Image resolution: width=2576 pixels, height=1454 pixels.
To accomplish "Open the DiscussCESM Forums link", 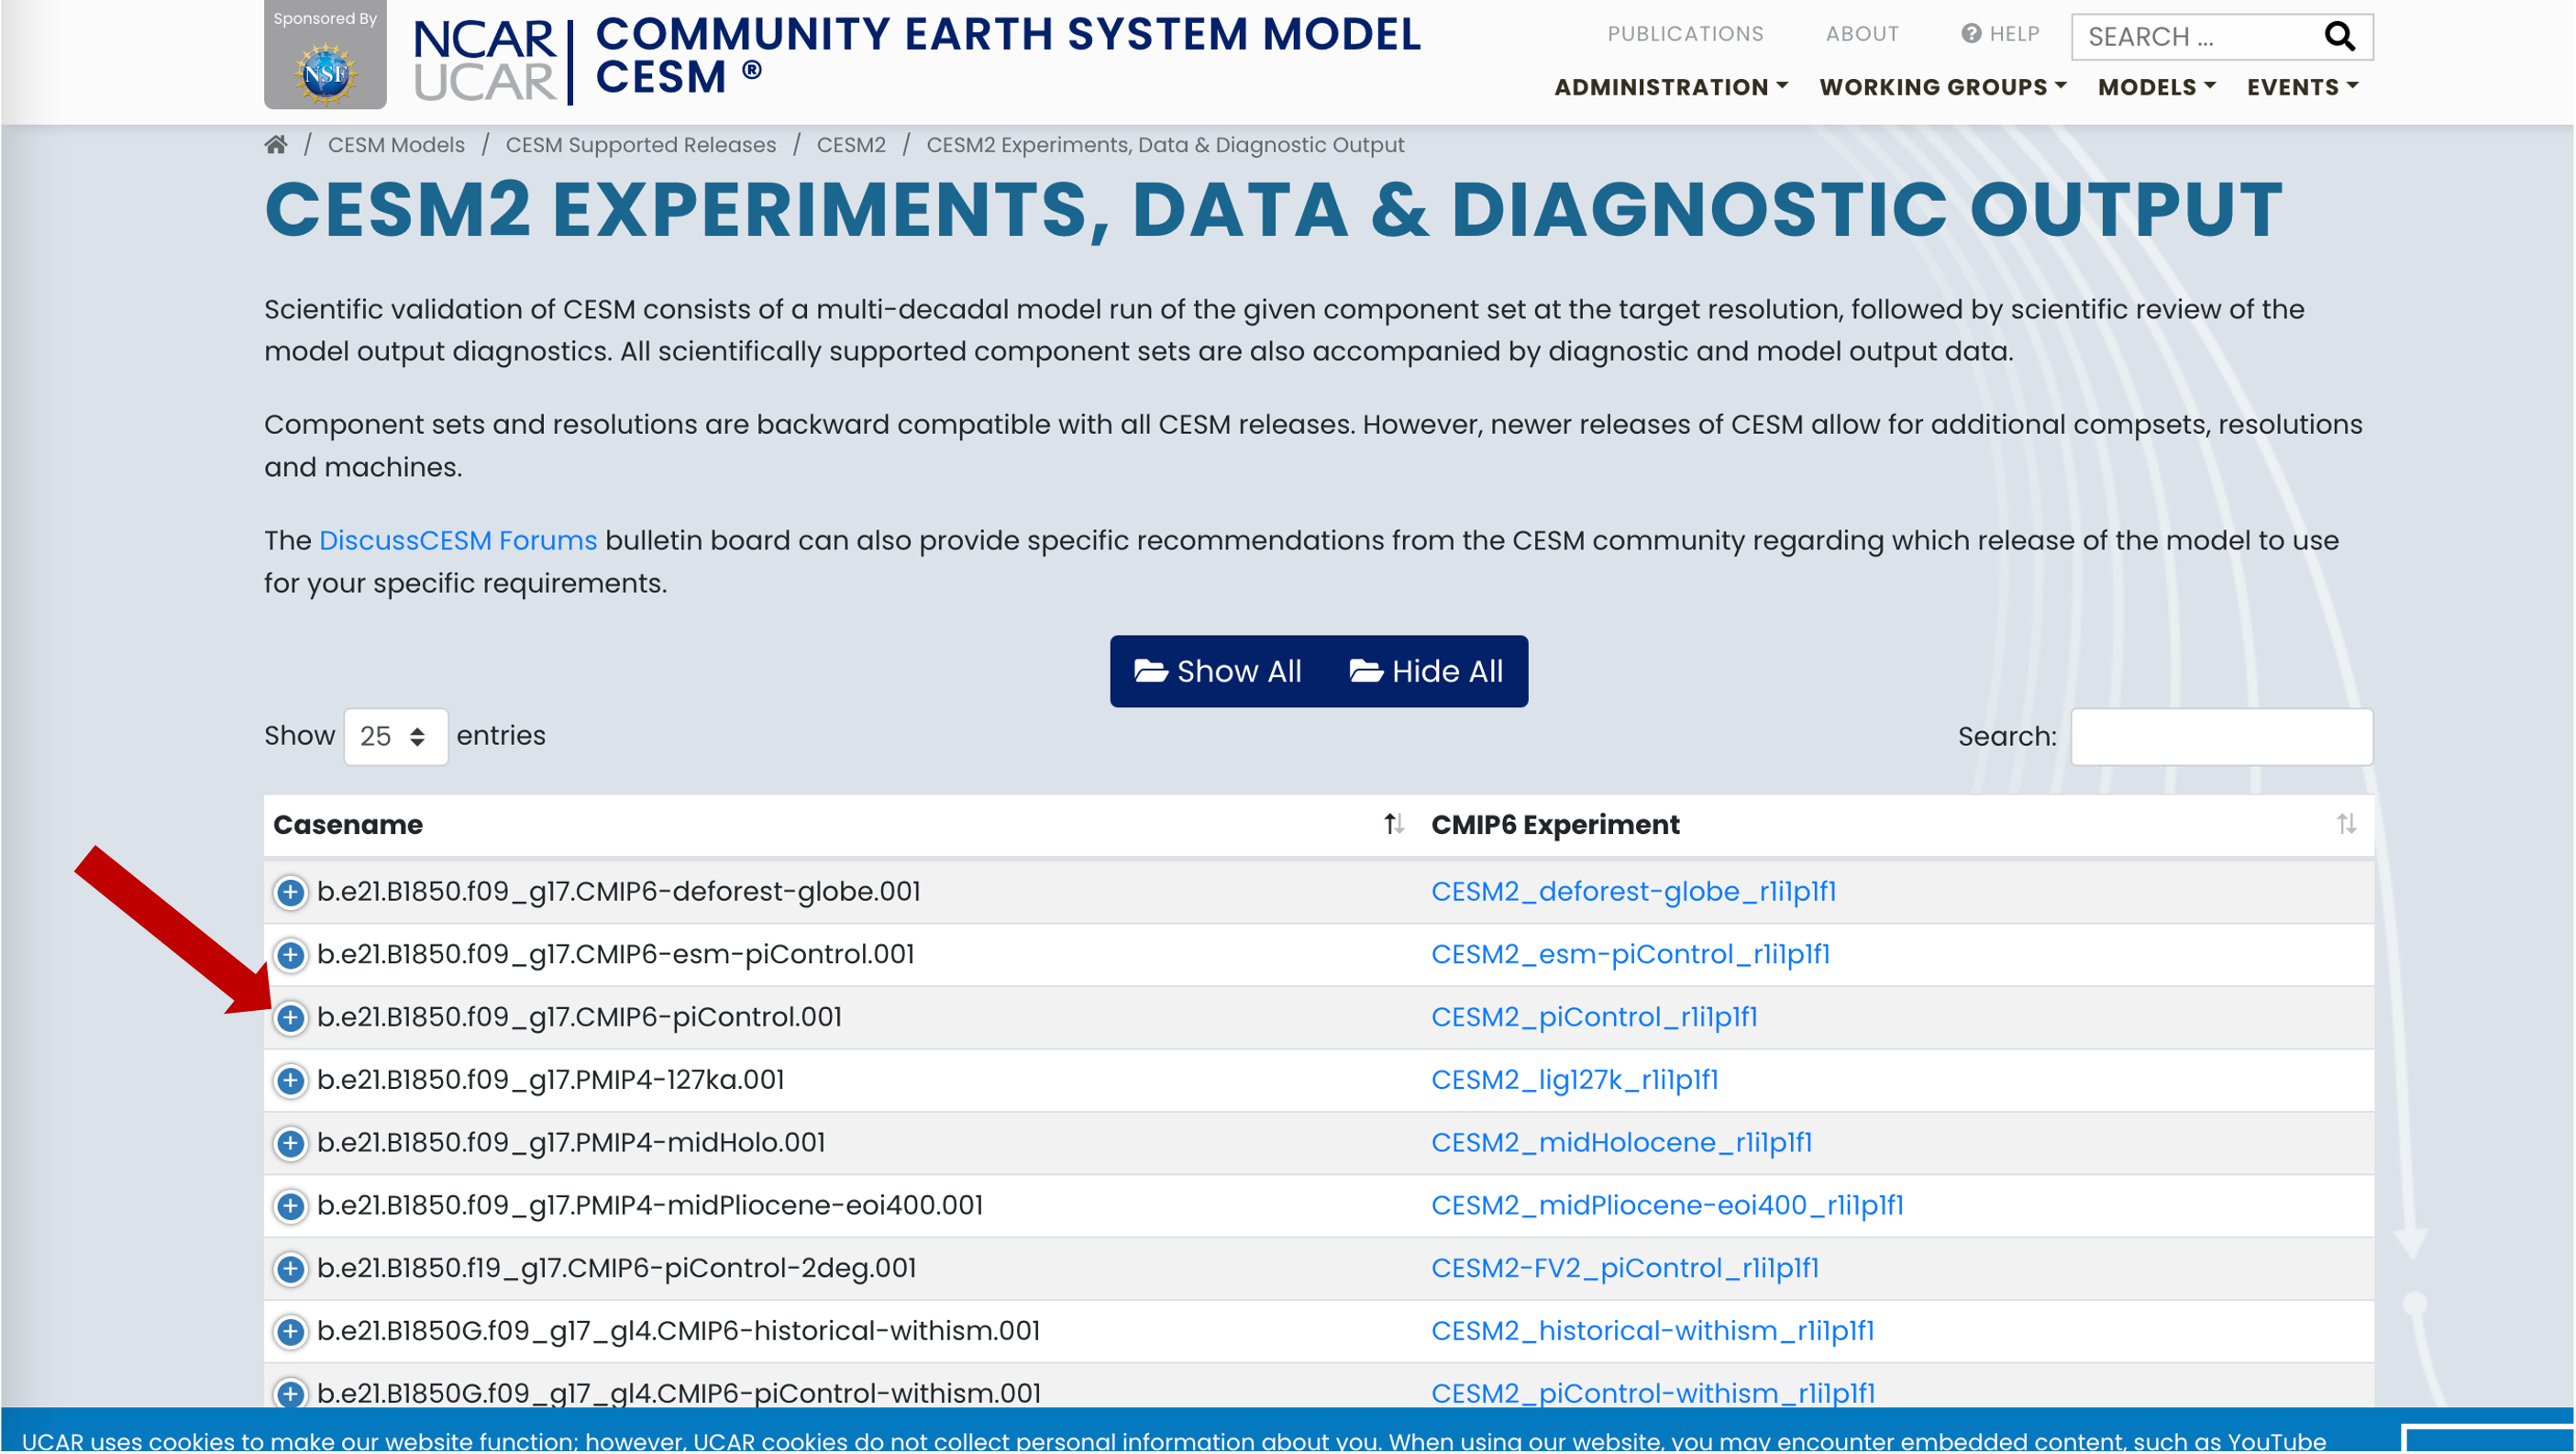I will coord(458,540).
